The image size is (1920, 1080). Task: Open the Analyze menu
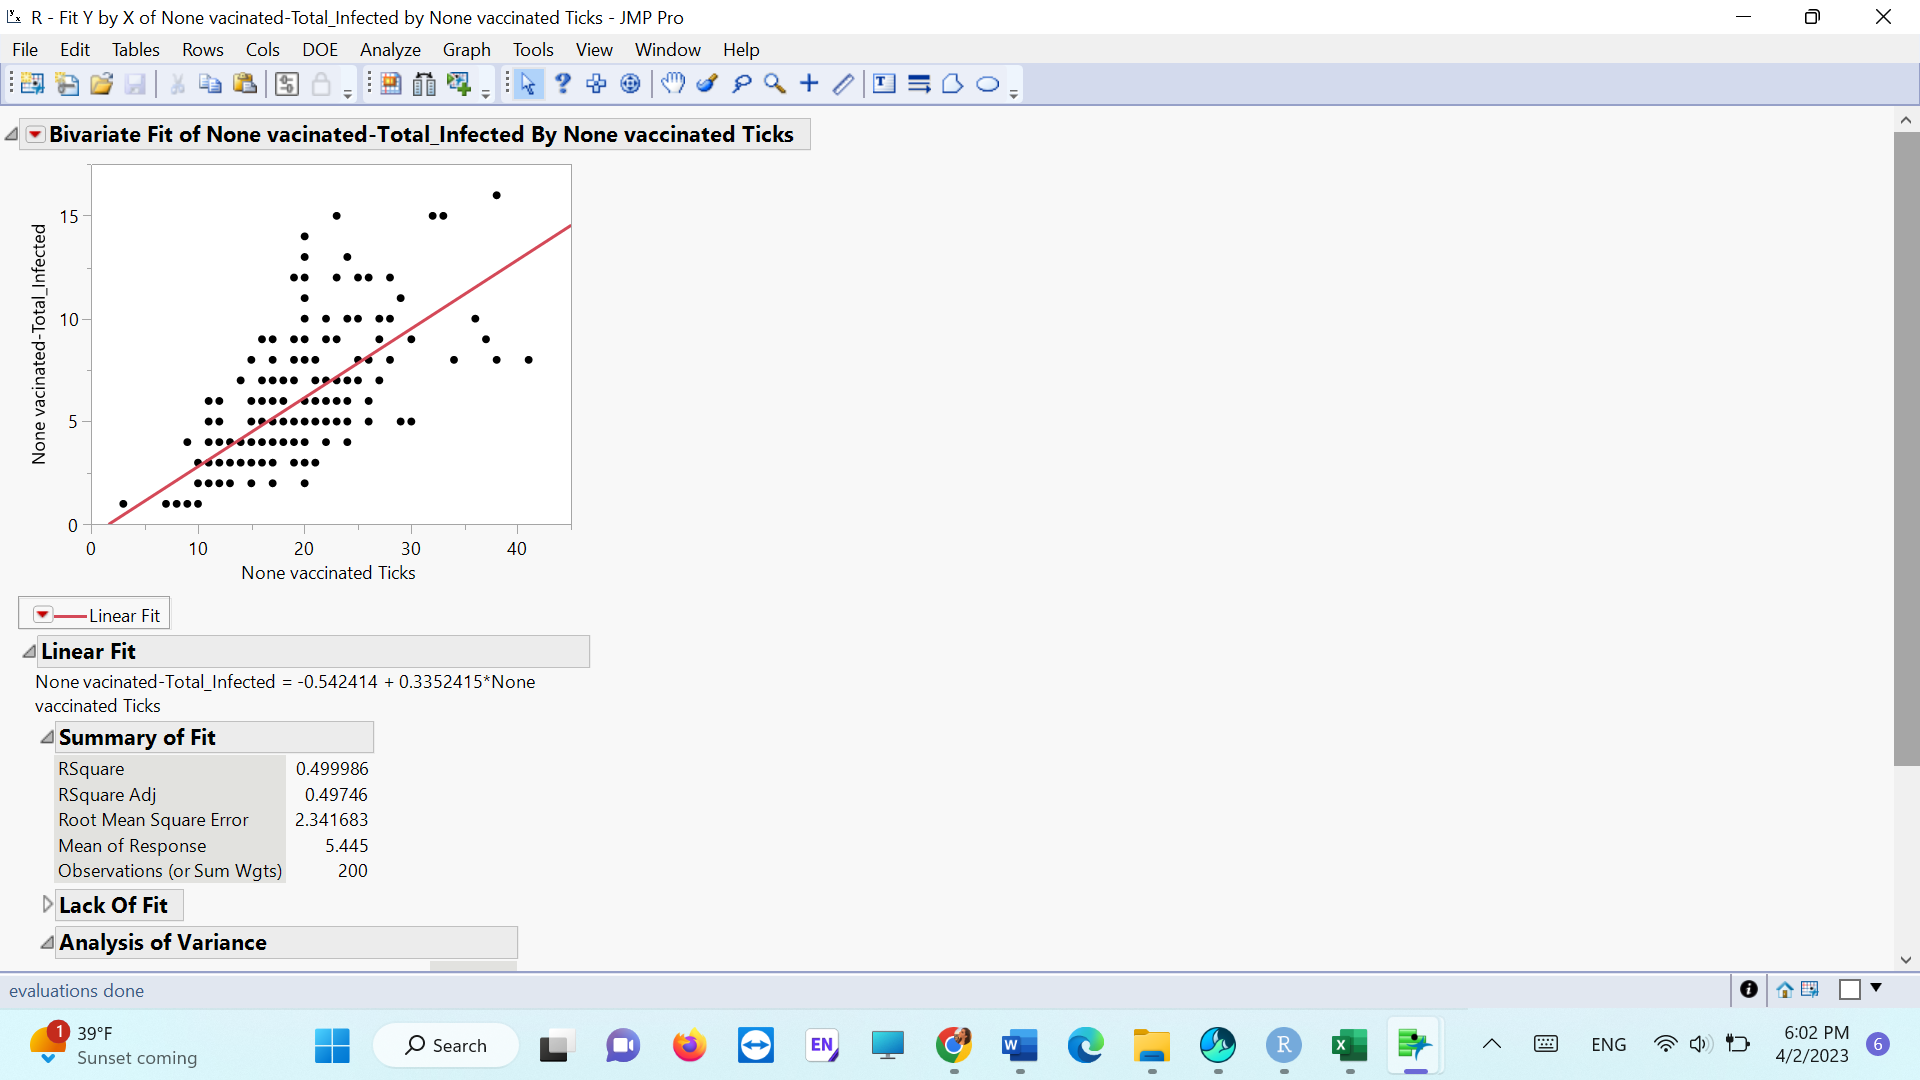tap(389, 49)
